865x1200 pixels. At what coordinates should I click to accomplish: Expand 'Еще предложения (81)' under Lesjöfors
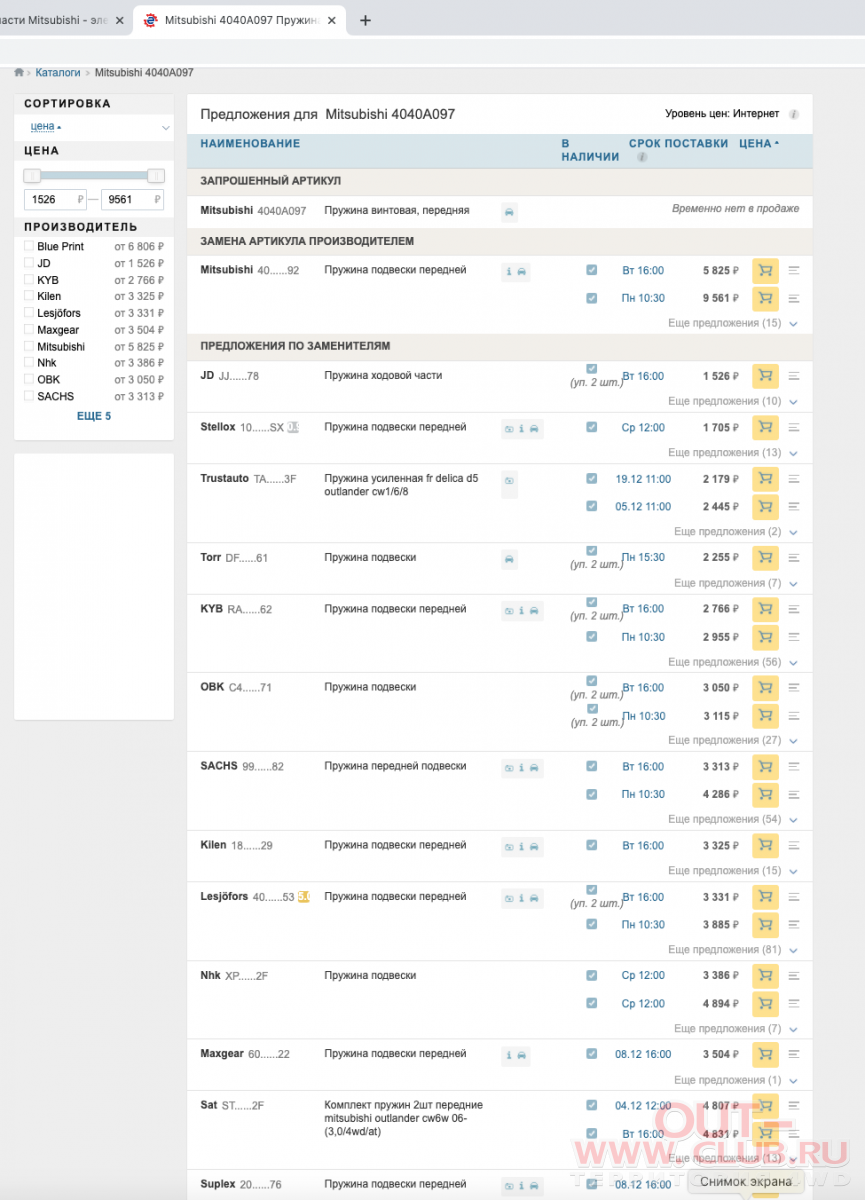(732, 949)
